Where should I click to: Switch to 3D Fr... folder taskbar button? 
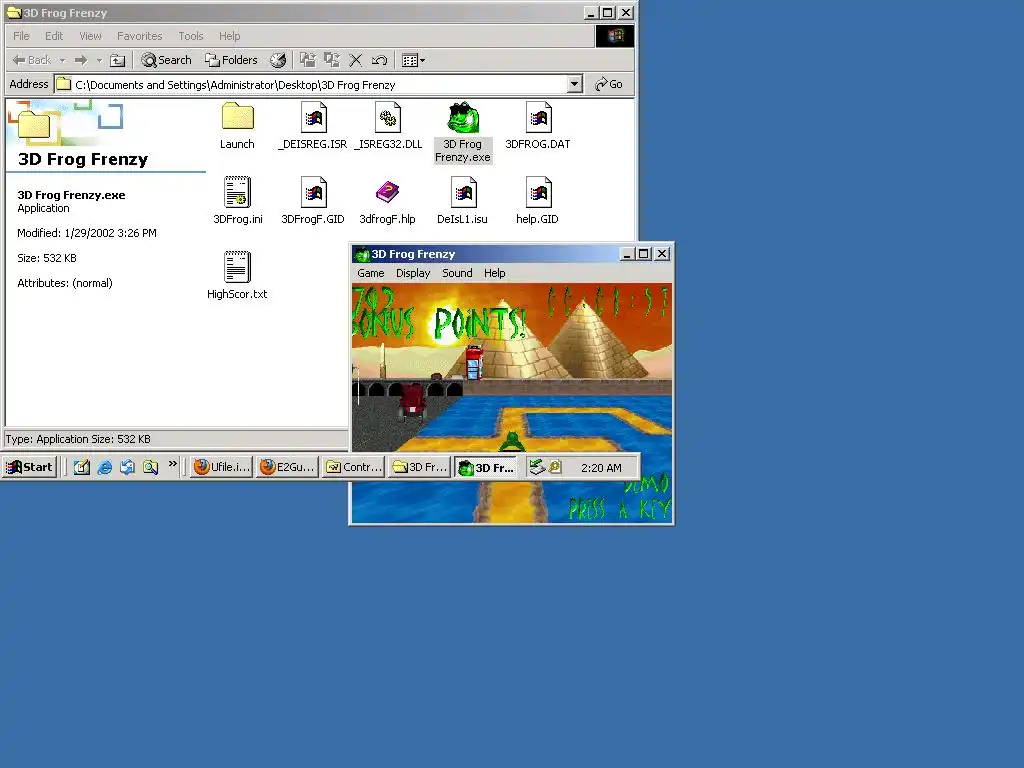tap(419, 467)
